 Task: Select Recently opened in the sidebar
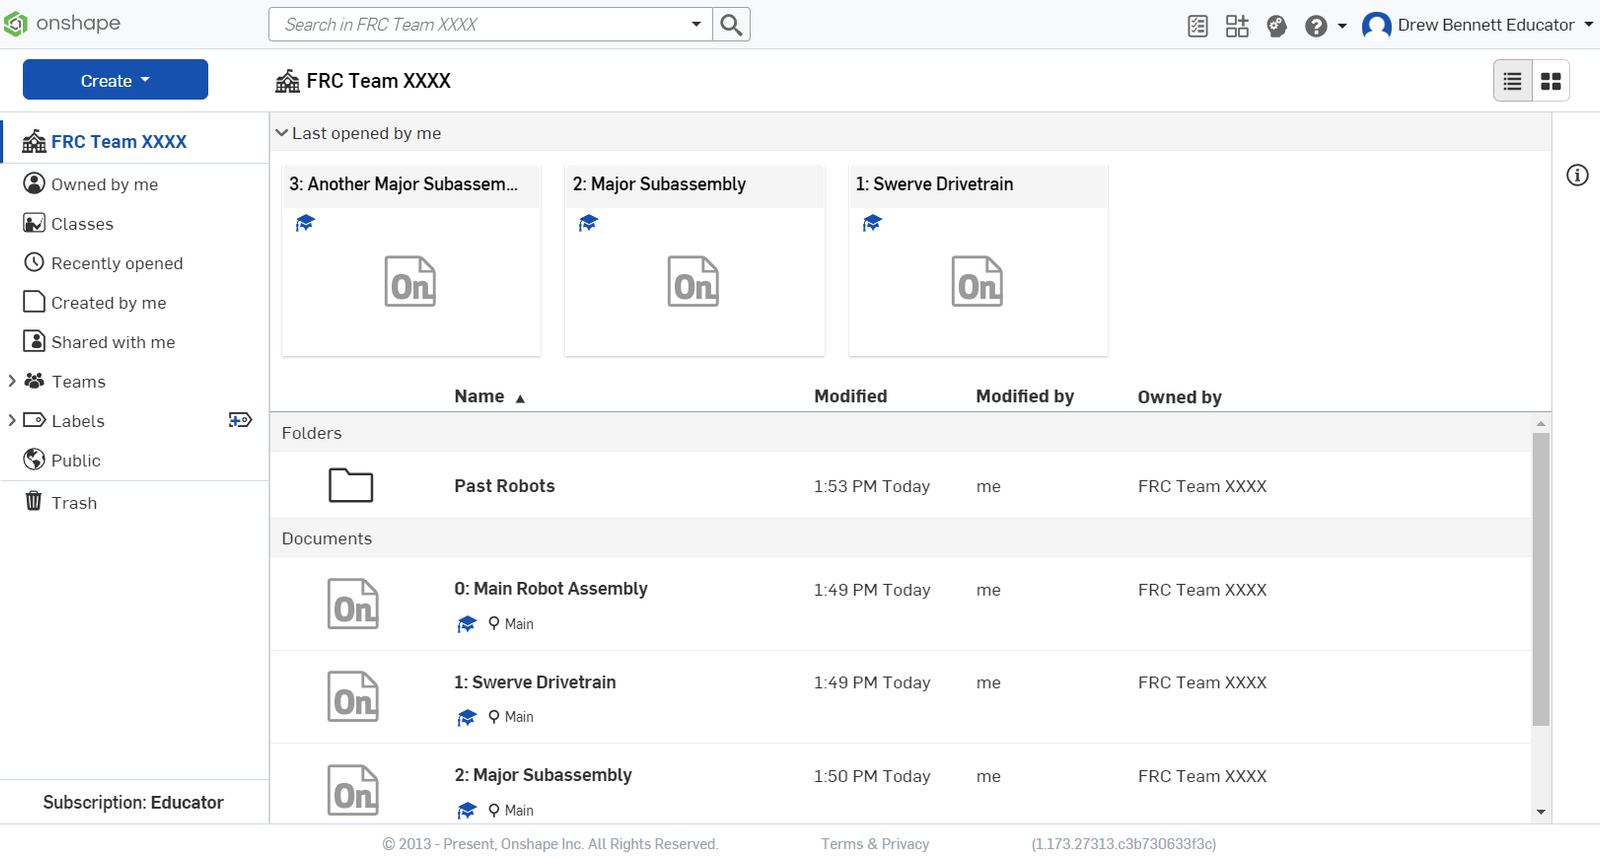pos(116,263)
